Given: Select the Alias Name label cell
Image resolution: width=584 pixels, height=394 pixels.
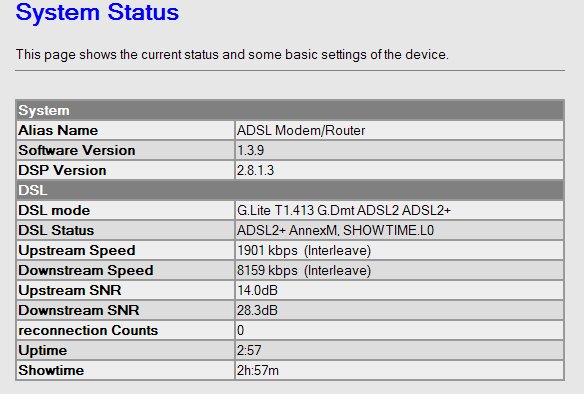Looking at the screenshot, I should [126, 130].
